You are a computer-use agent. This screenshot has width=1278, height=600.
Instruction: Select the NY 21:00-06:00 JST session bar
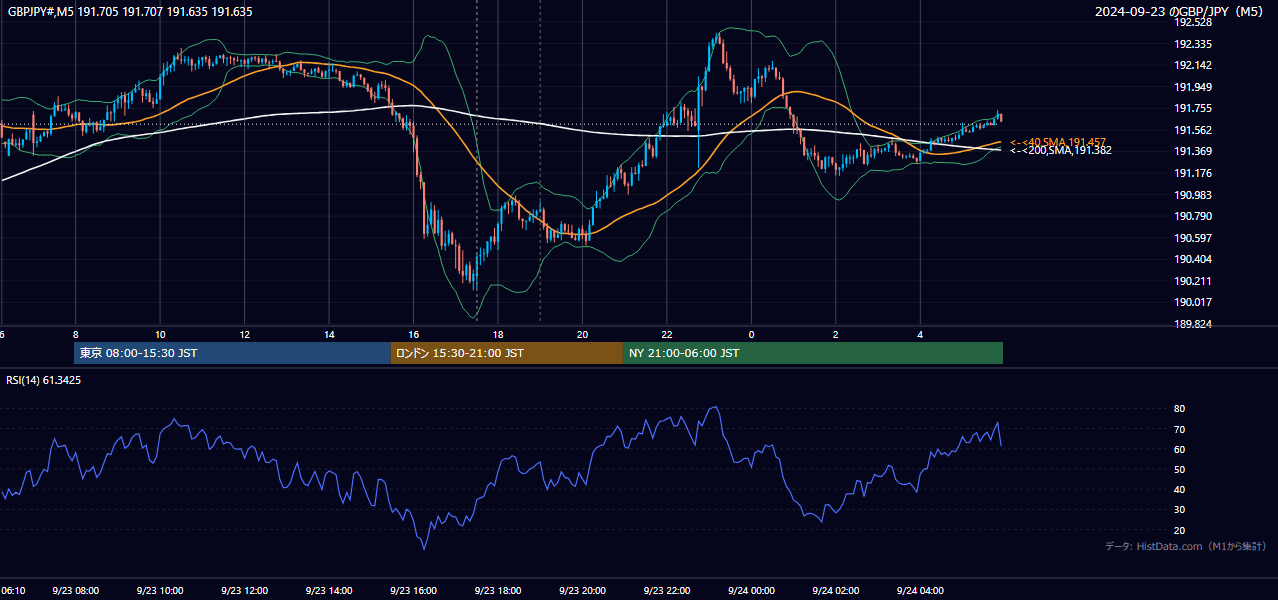813,353
